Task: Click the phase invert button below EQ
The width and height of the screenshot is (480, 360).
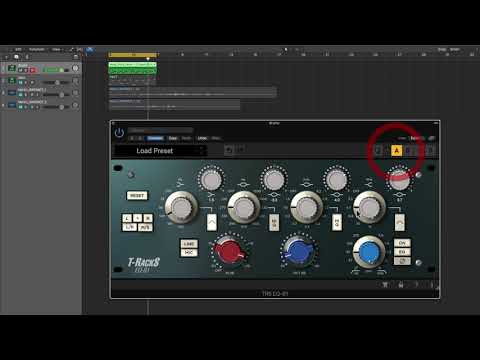Action: click(x=402, y=261)
